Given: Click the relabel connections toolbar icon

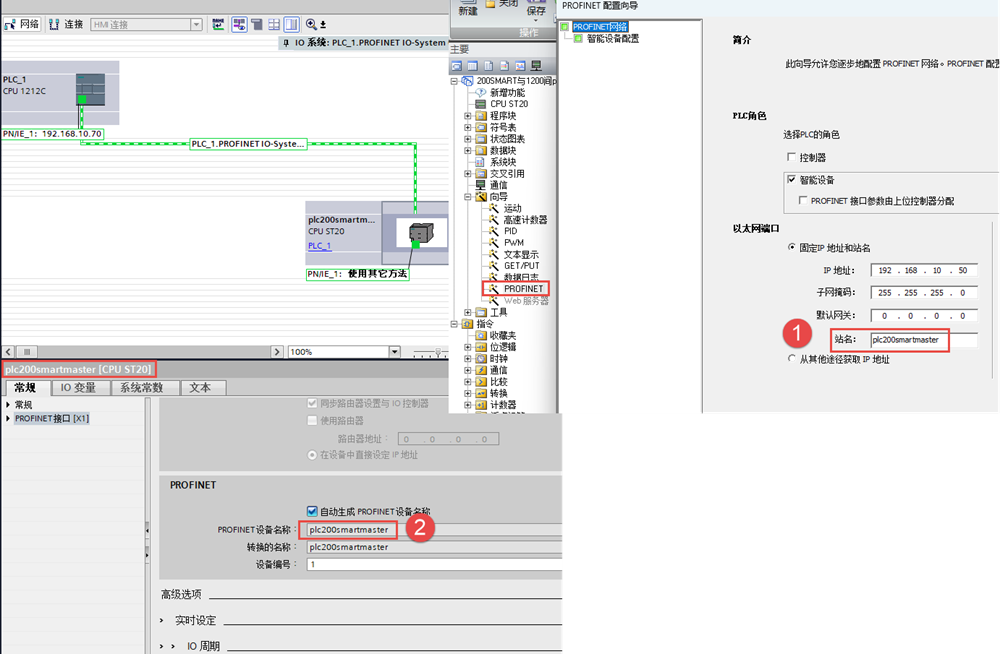Looking at the screenshot, I should pyautogui.click(x=218, y=24).
